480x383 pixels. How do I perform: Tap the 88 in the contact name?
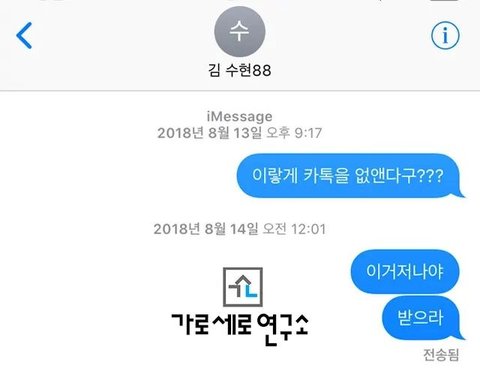(x=262, y=71)
